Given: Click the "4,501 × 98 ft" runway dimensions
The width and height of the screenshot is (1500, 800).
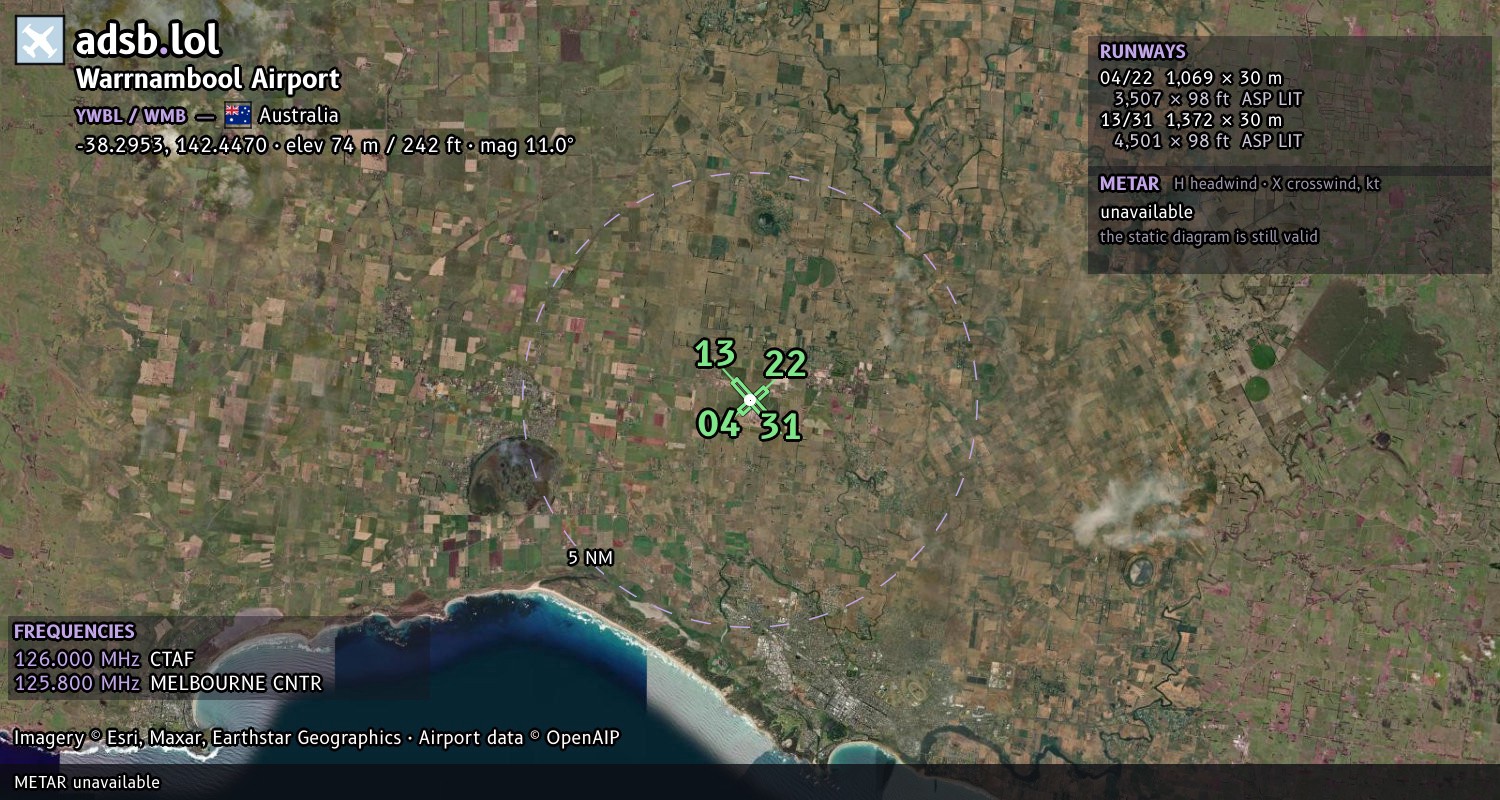Looking at the screenshot, I should click(1171, 141).
